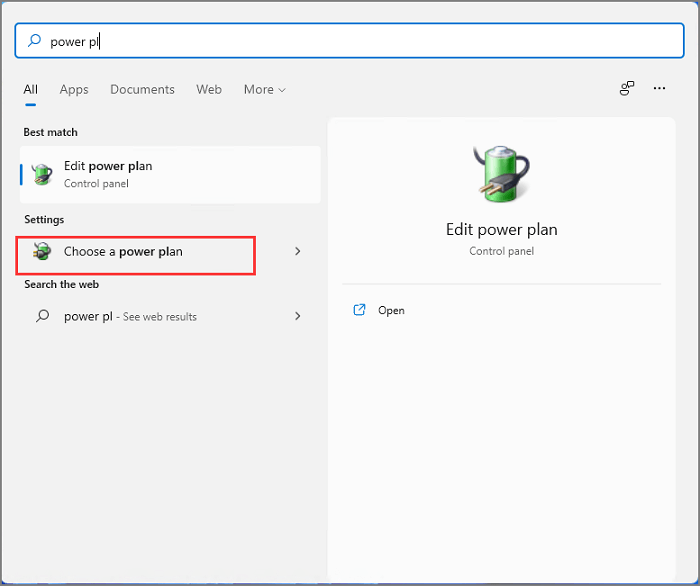Click the icon left of the three dots
700x586 pixels.
pyautogui.click(x=627, y=89)
